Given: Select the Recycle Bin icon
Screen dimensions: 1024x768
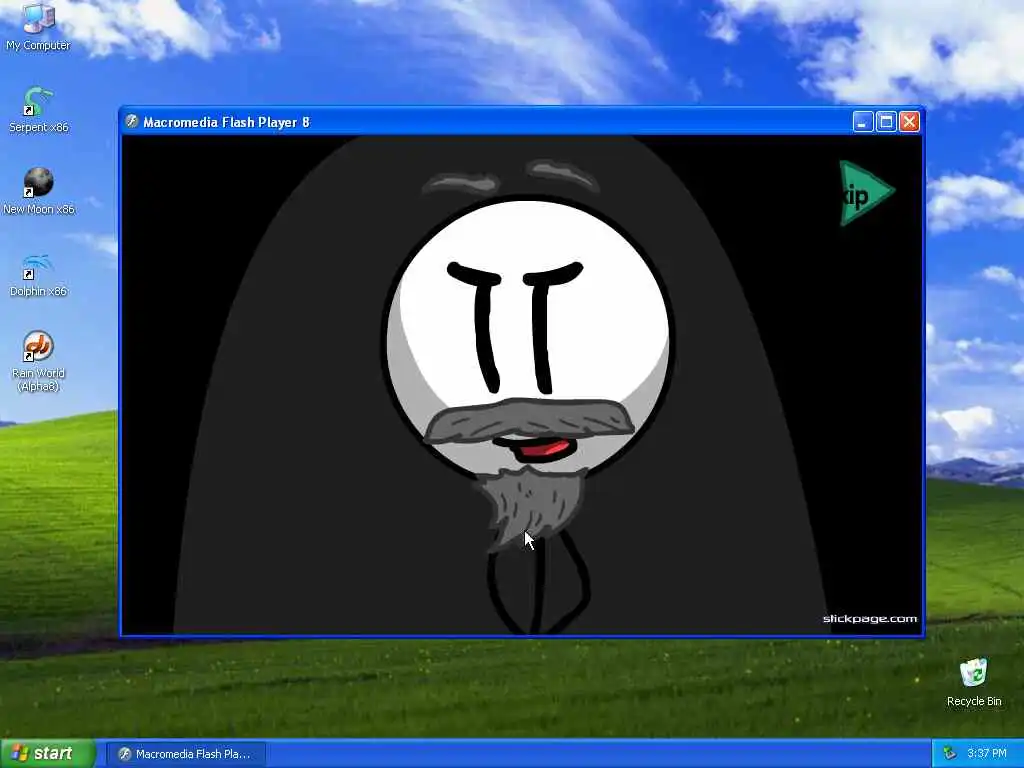Looking at the screenshot, I should [974, 682].
